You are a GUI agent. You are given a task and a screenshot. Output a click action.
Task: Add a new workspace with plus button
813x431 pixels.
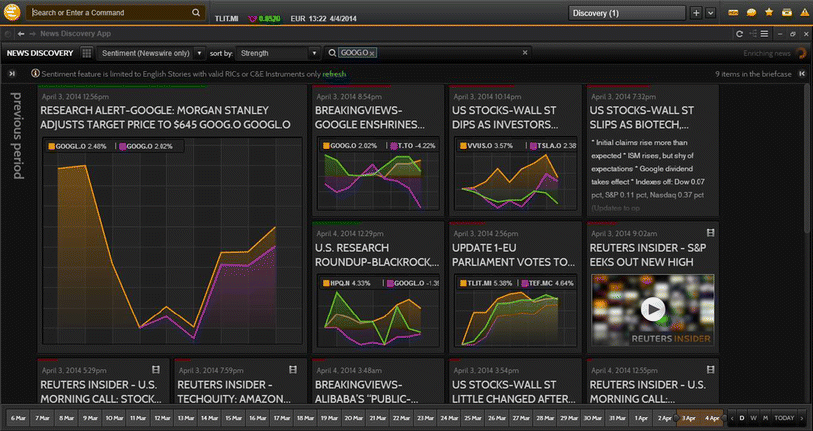pyautogui.click(x=696, y=13)
